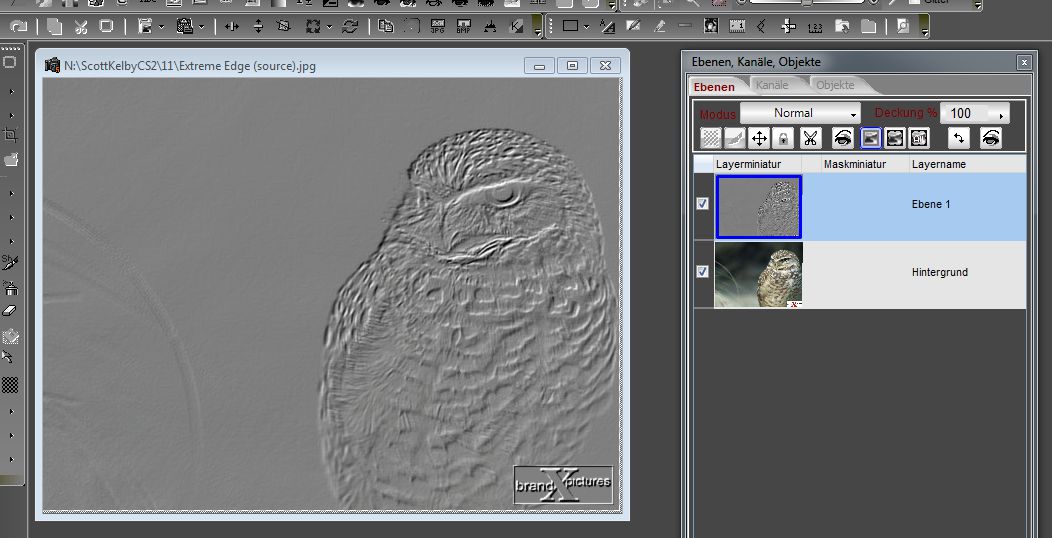The height and width of the screenshot is (538, 1052).
Task: Click the JPG export icon
Action: click(438, 27)
